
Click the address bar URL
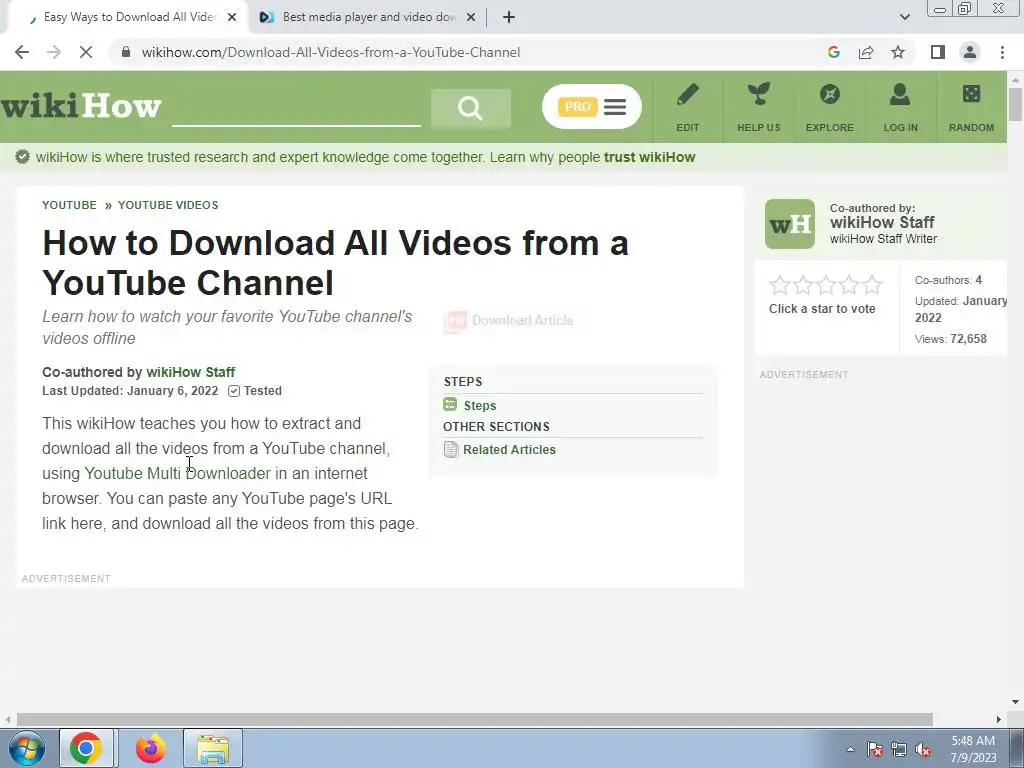tap(330, 52)
